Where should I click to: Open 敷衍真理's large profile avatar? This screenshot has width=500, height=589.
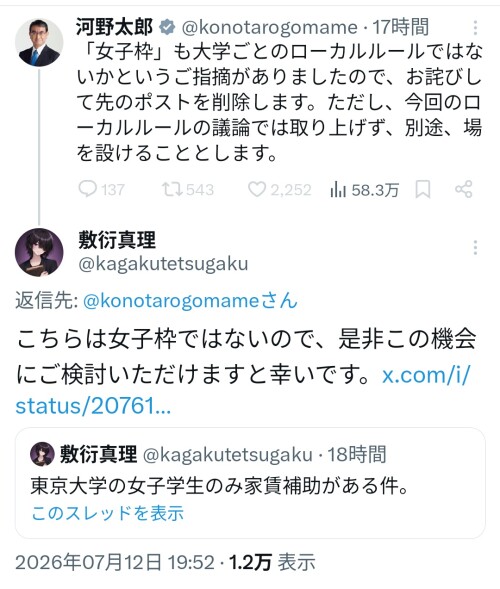[39, 252]
